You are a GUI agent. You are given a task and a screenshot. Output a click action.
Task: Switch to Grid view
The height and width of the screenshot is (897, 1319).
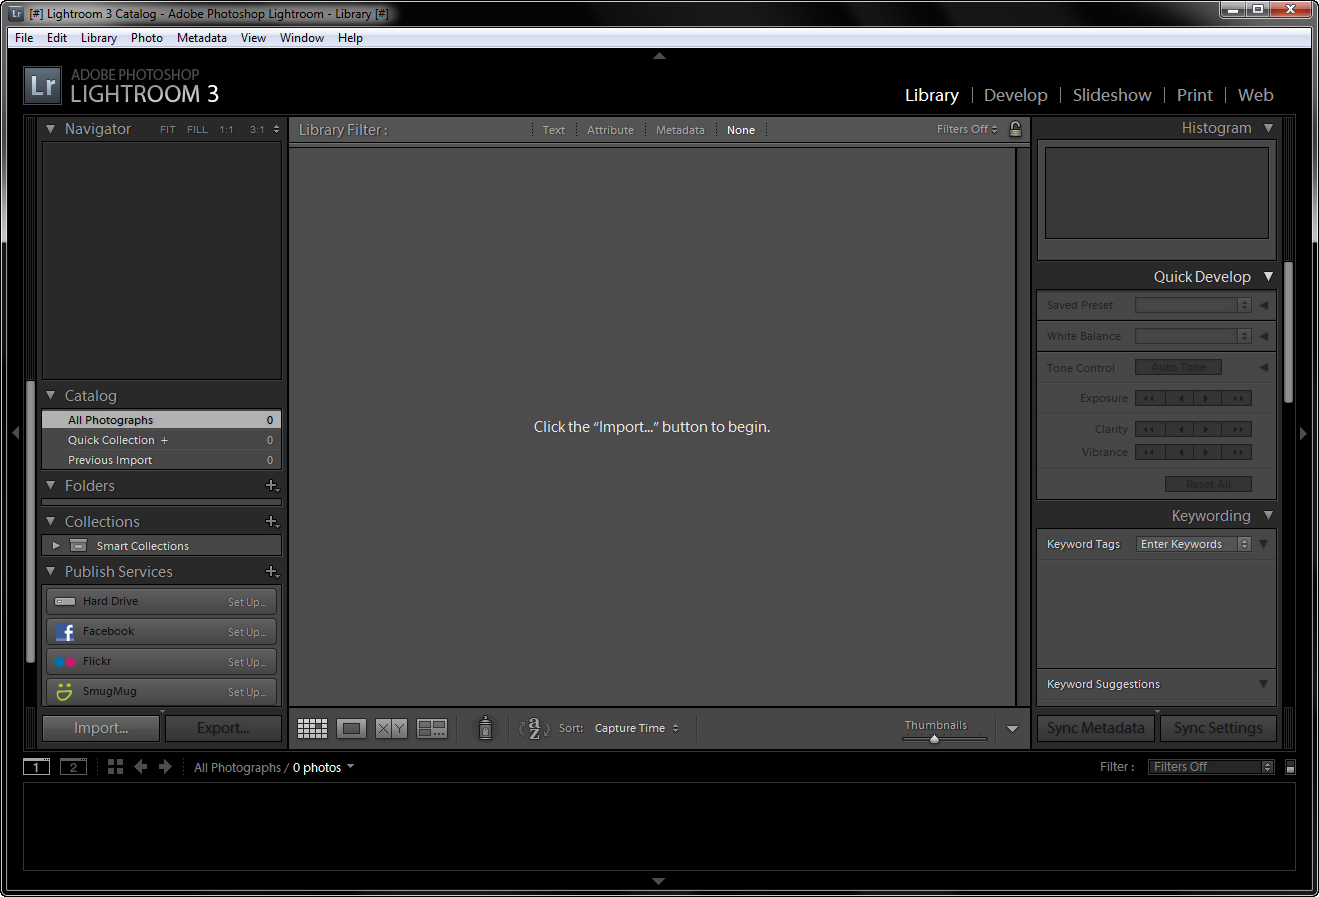[311, 727]
